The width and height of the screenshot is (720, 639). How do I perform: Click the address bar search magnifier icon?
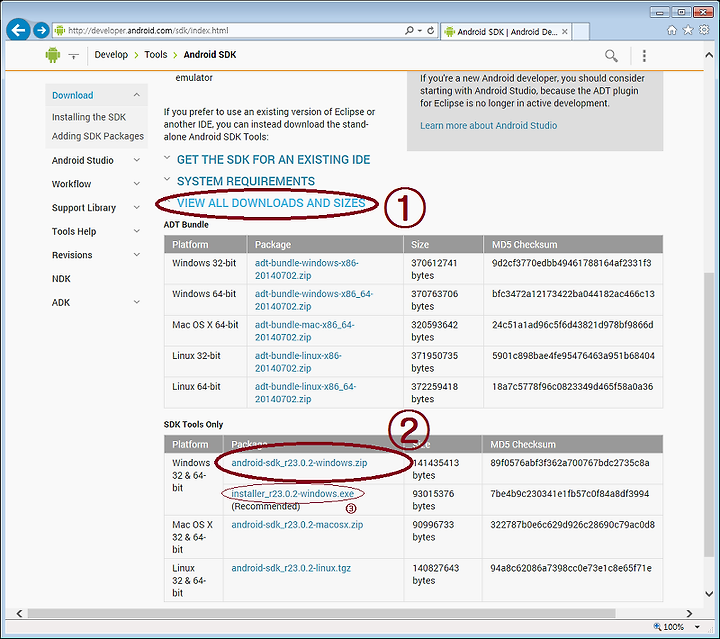pyautogui.click(x=409, y=30)
